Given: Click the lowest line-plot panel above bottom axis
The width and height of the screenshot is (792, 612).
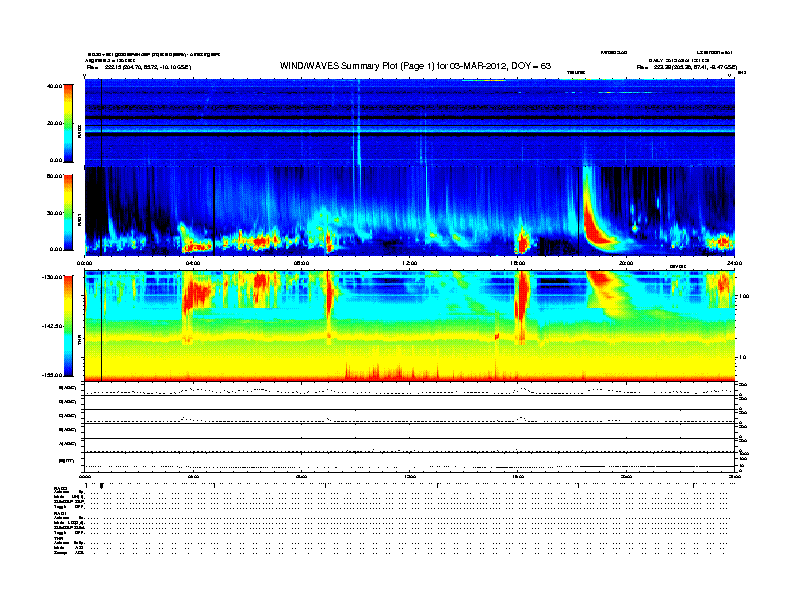Looking at the screenshot, I should coord(410,462).
